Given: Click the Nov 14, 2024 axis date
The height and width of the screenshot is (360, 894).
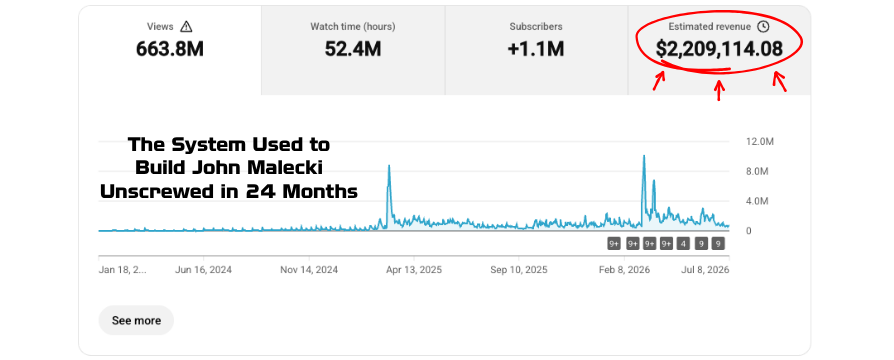Looking at the screenshot, I should [309, 270].
